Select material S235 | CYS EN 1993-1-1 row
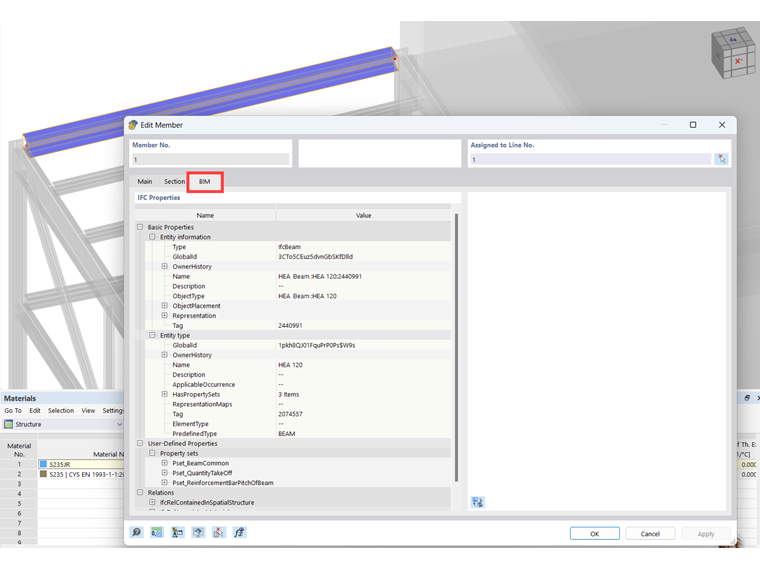The image size is (760, 570). tap(81, 474)
